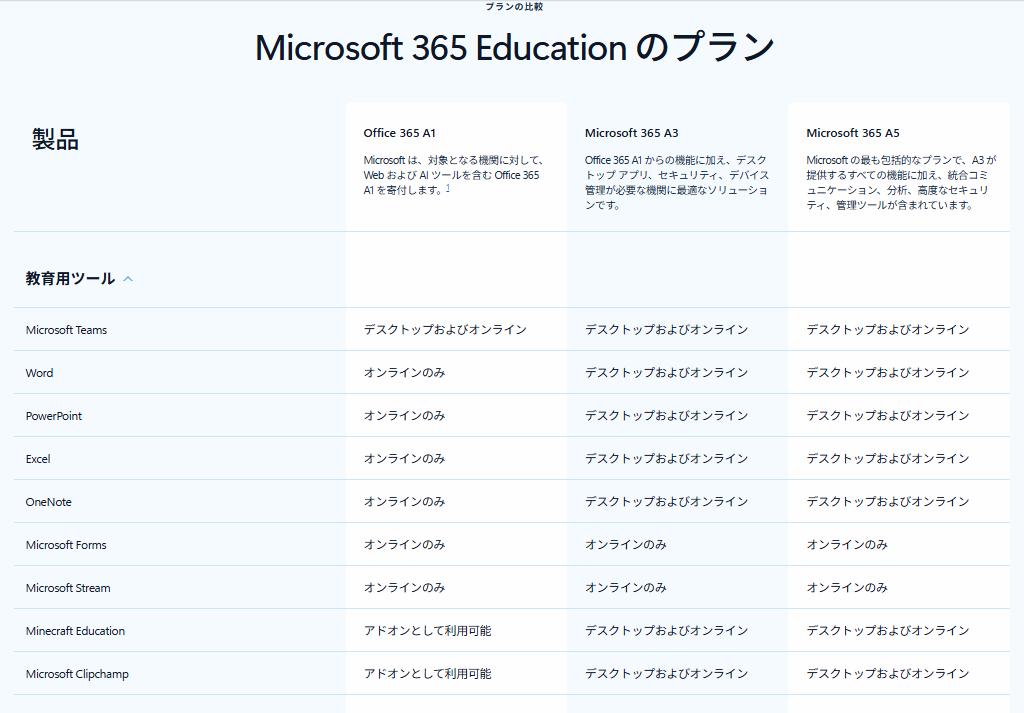Select the Microsoft Teams row label
Image resolution: width=1024 pixels, height=713 pixels.
click(66, 330)
